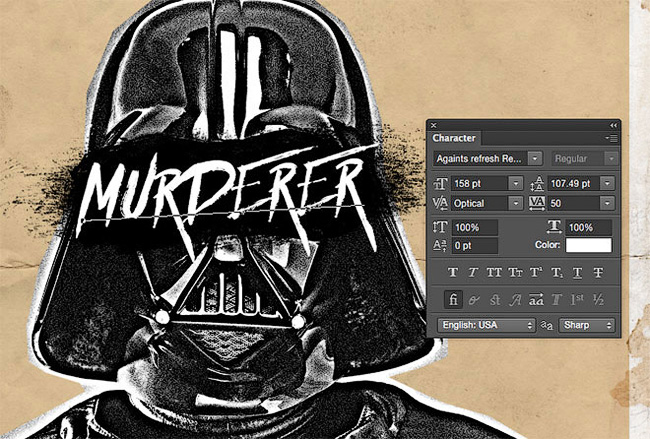
Task: Click the anti-aliasing aa icon
Action: pos(547,326)
